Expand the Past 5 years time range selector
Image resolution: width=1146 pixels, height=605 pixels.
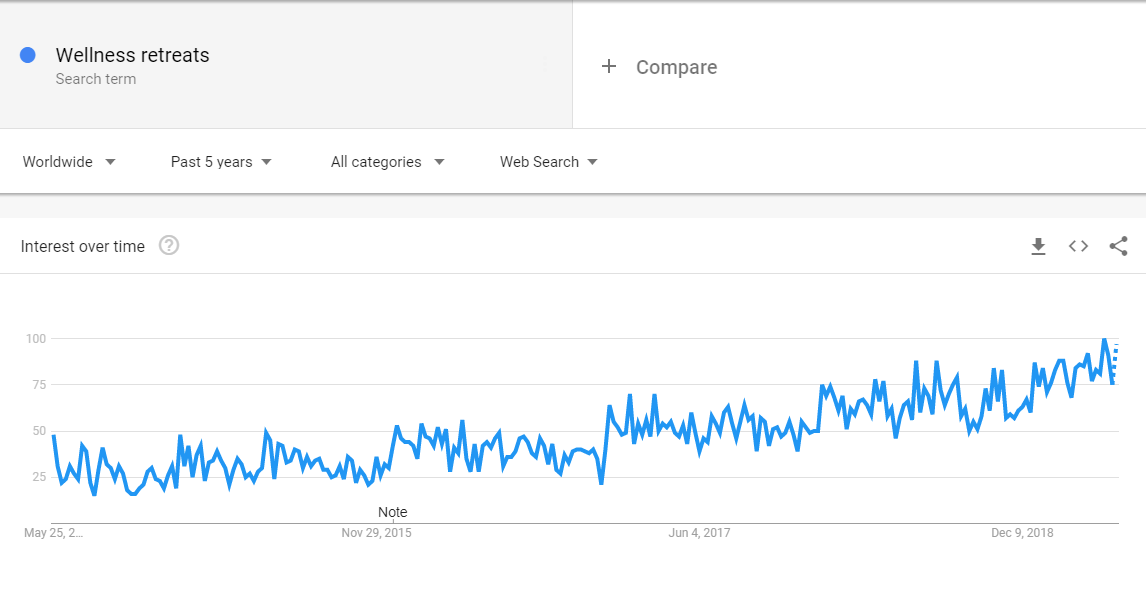220,161
